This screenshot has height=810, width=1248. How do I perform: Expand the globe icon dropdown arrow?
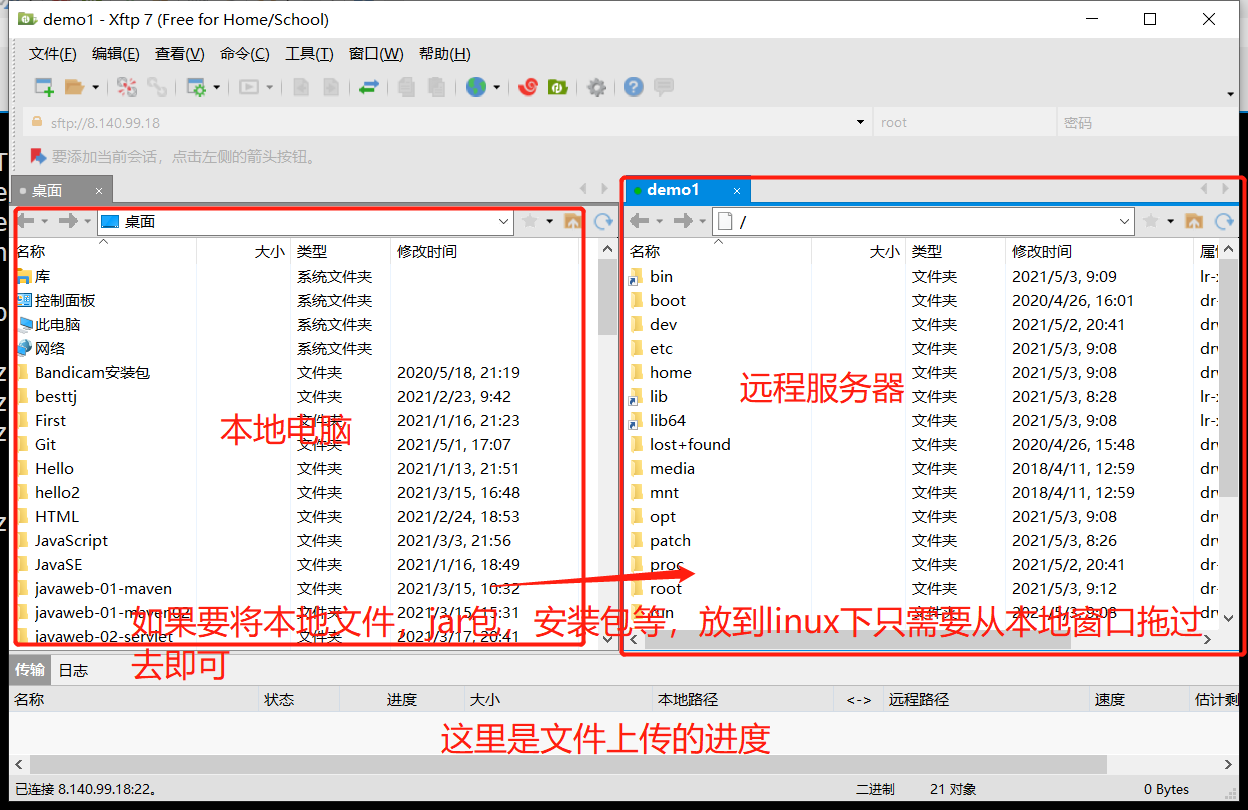point(496,88)
